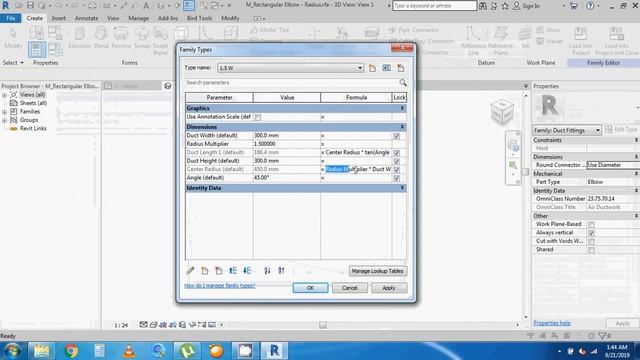Viewport: 640px width, 360px height.
Task: Click the Extrusion ribbon tool
Action: pos(80,38)
